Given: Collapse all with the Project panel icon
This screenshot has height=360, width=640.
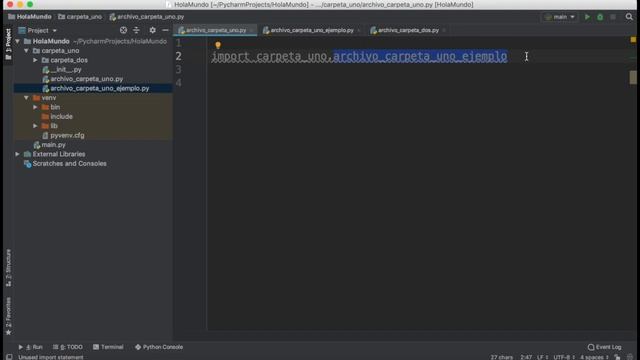Looking at the screenshot, I should pos(136,30).
